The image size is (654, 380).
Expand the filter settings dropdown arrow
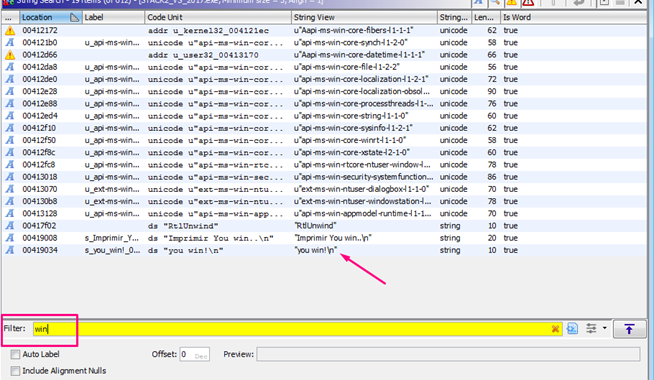coord(604,328)
